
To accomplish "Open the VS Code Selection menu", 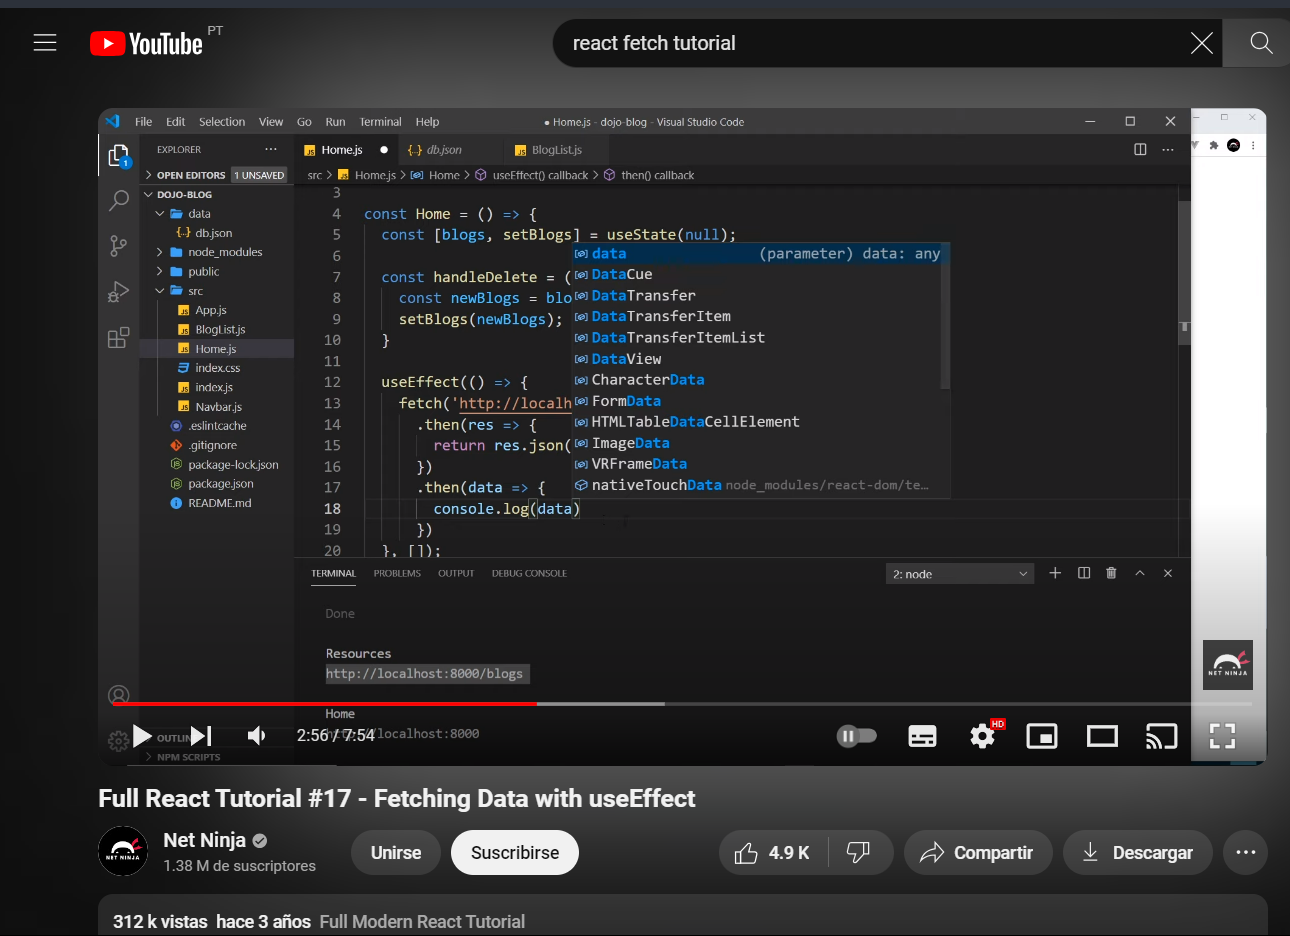I will click(222, 122).
